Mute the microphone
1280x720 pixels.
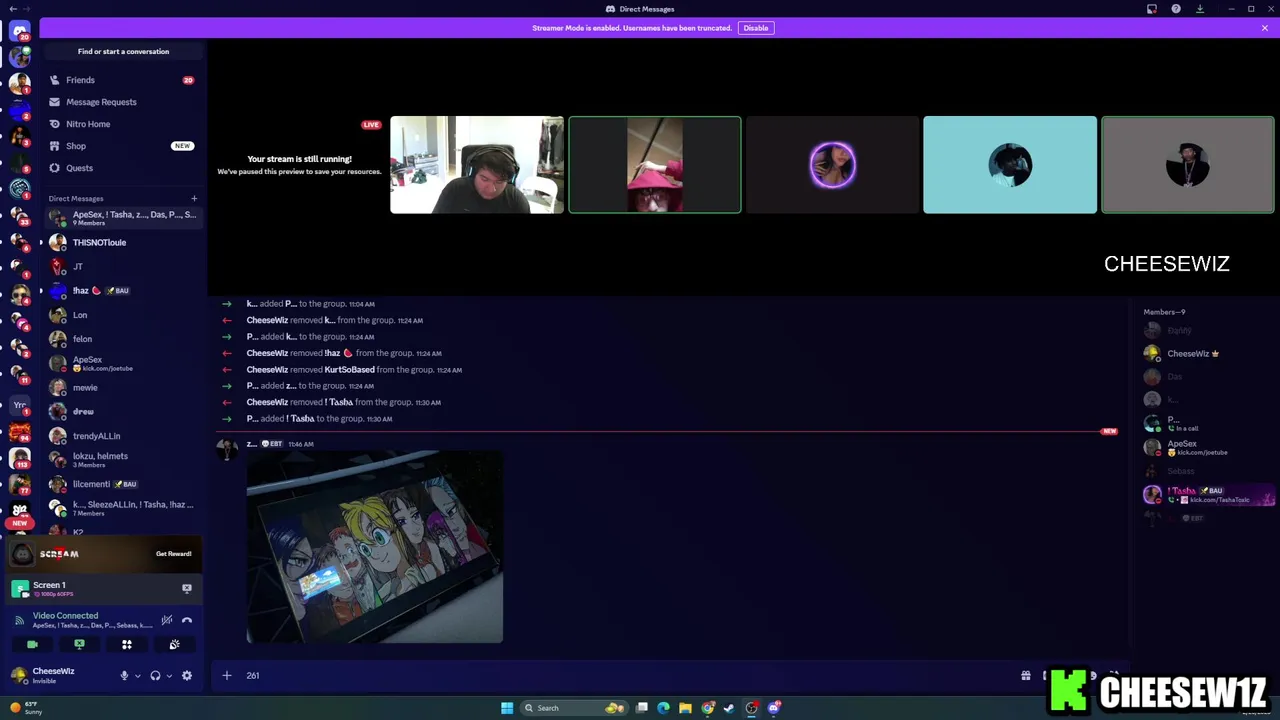click(124, 676)
